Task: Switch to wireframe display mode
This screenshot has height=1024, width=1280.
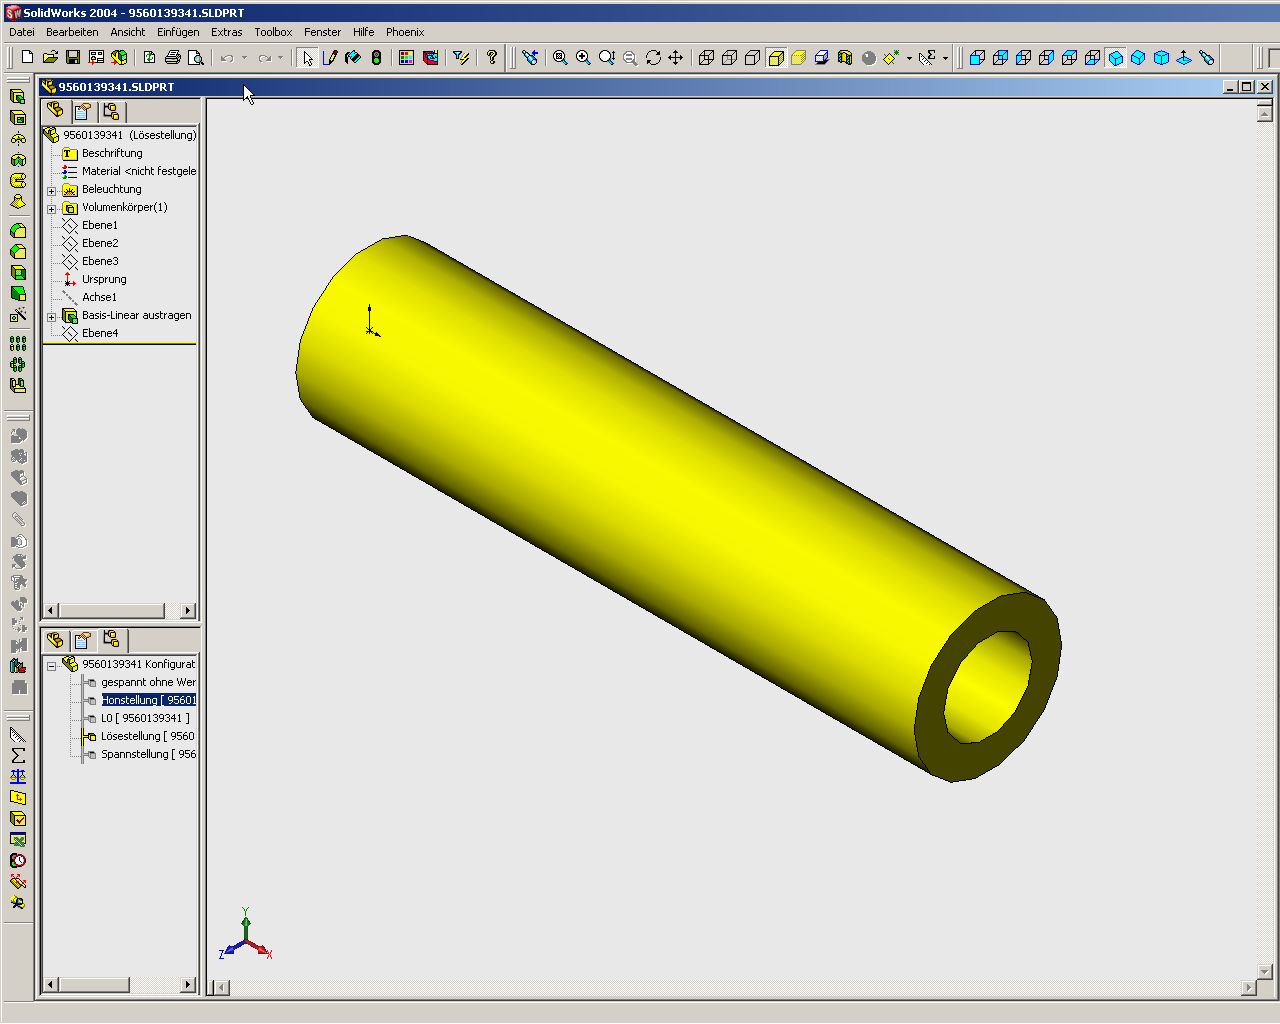Action: (x=707, y=58)
